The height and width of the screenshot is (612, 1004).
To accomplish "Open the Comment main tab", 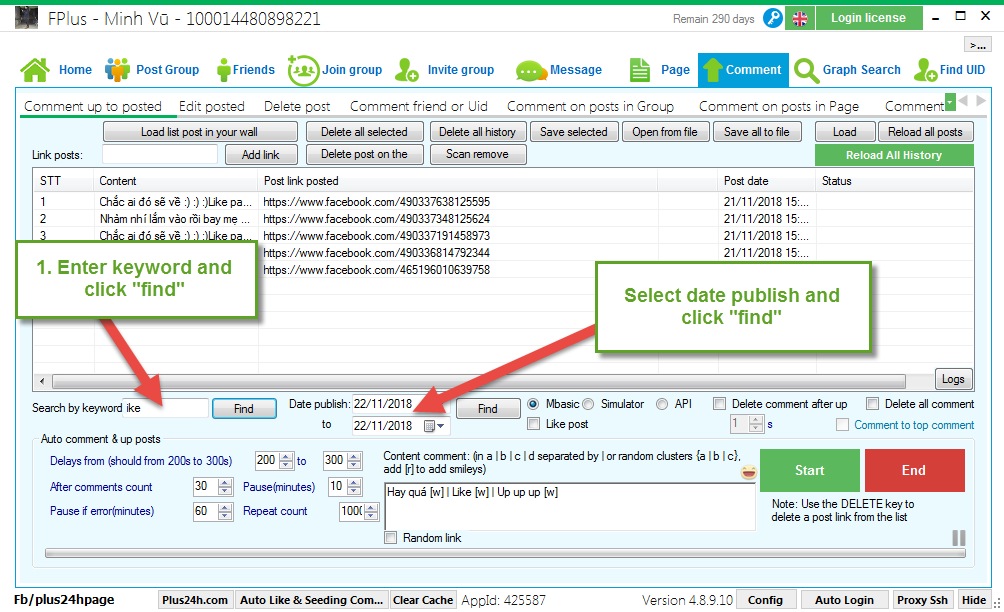I will (x=743, y=70).
